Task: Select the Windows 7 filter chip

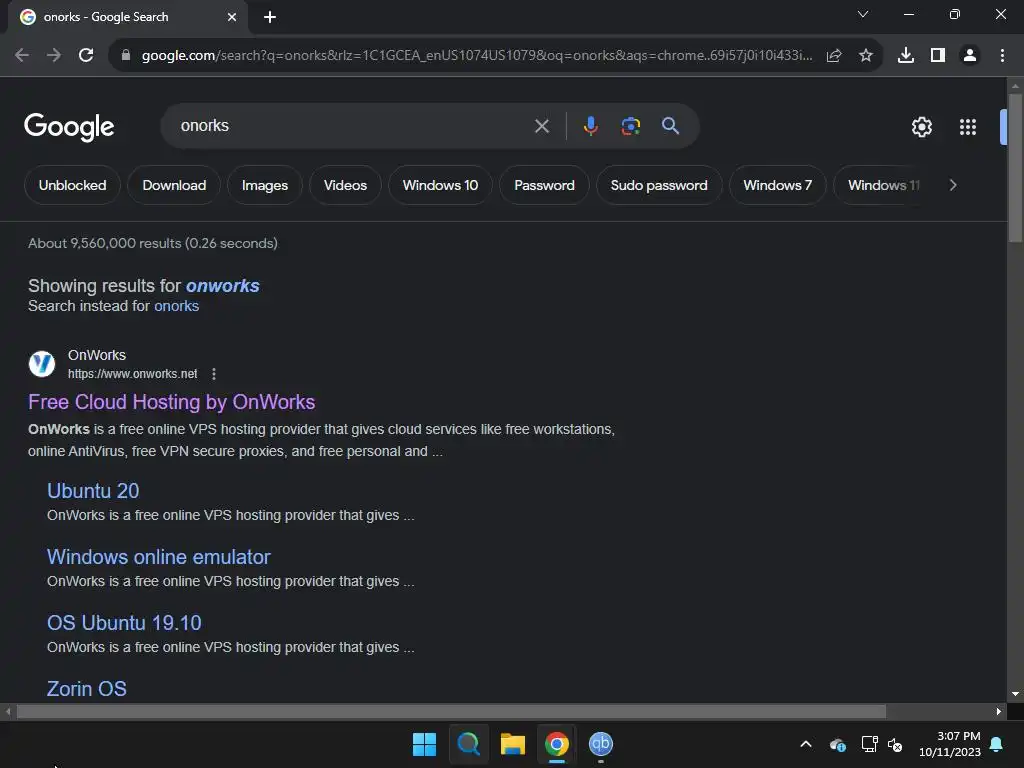Action: pos(777,185)
